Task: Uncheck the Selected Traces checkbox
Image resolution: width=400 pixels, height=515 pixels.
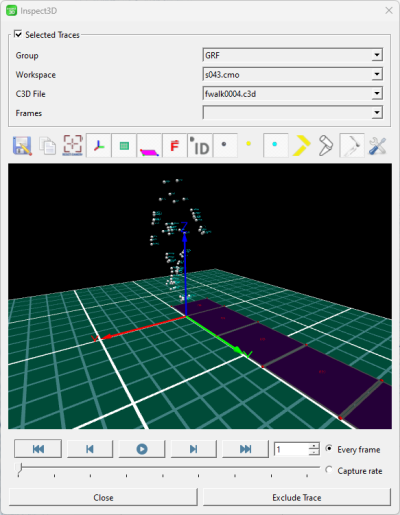Action: (18, 34)
